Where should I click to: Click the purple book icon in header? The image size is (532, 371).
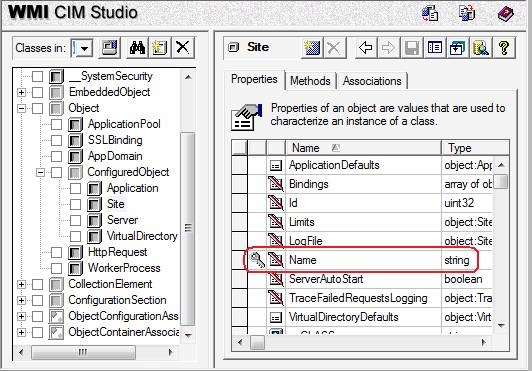coord(506,14)
